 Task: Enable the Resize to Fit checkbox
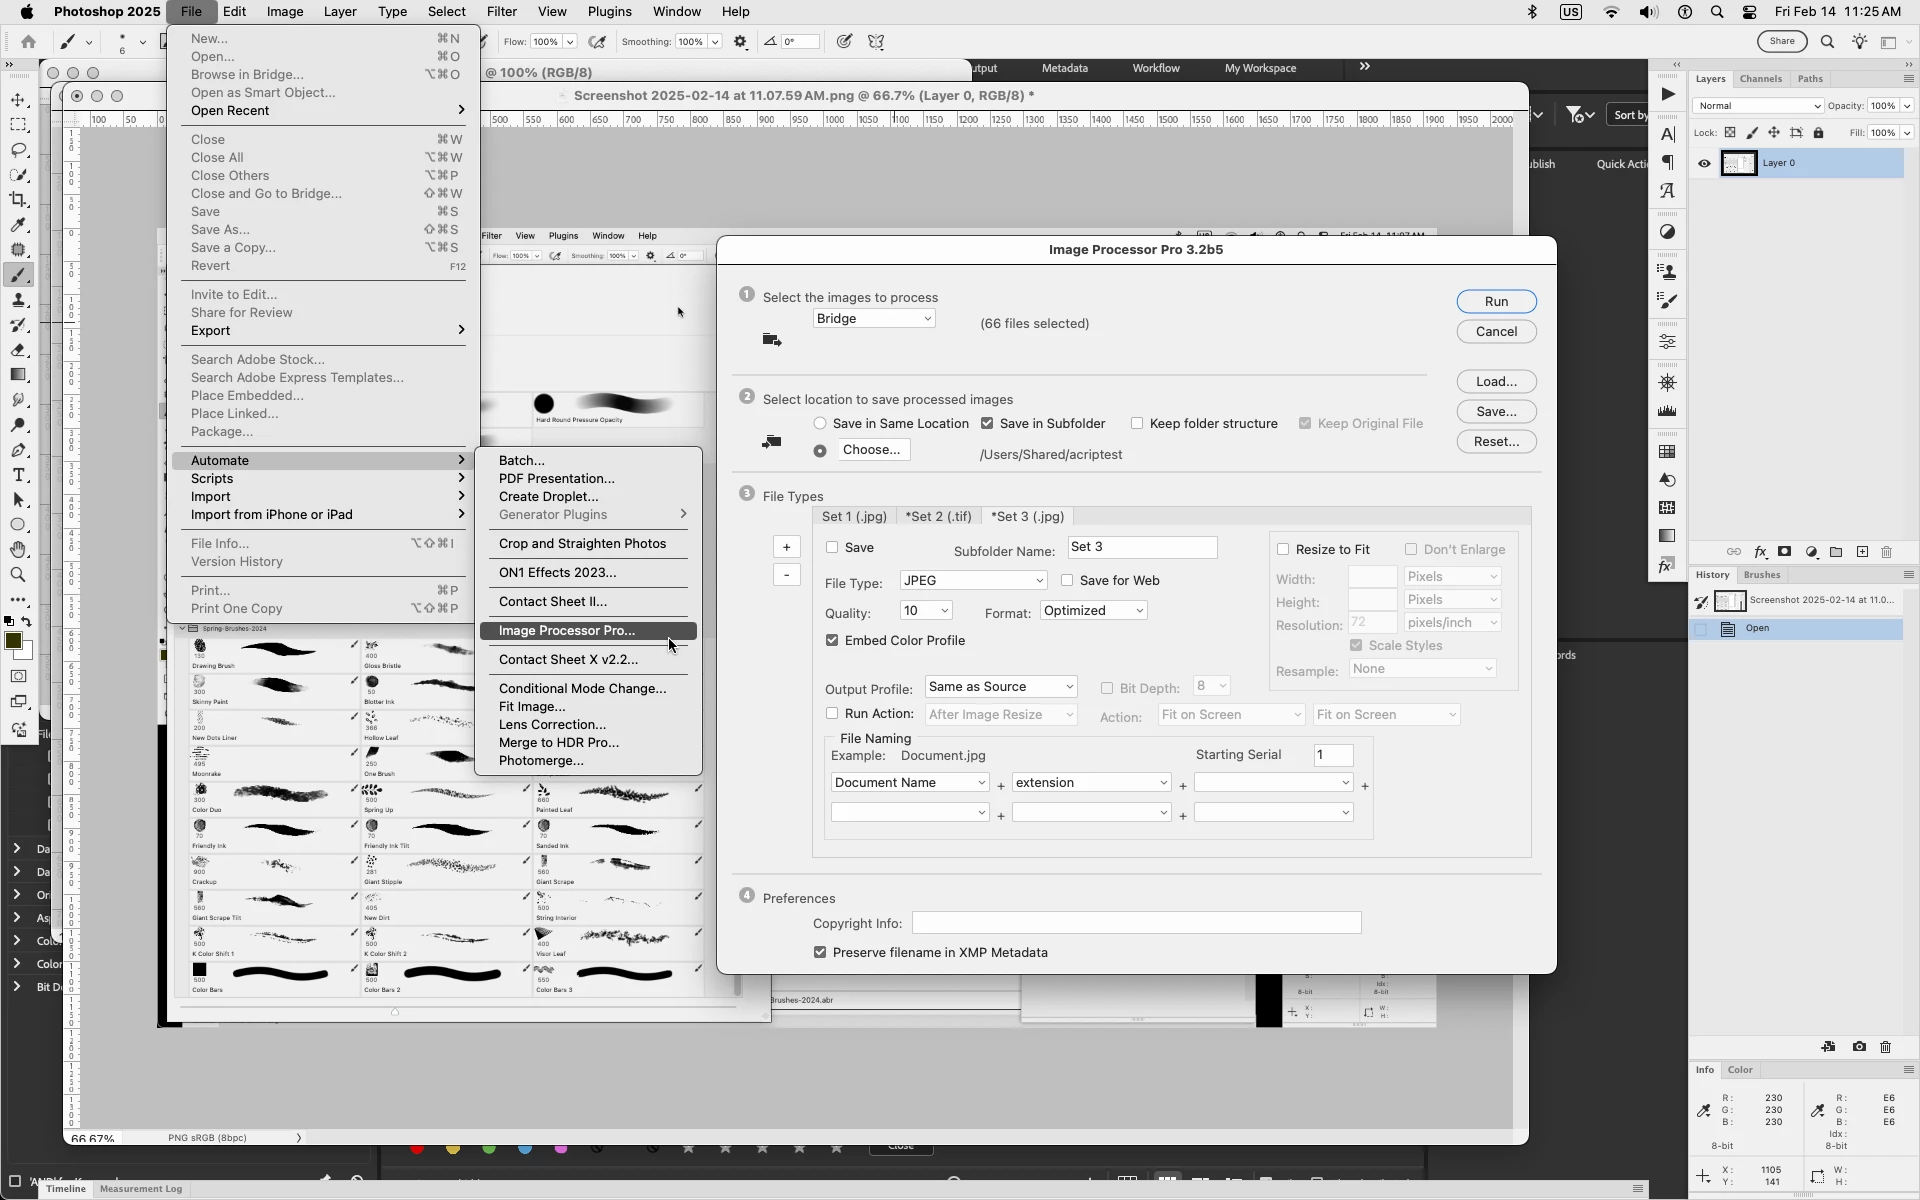tap(1283, 549)
